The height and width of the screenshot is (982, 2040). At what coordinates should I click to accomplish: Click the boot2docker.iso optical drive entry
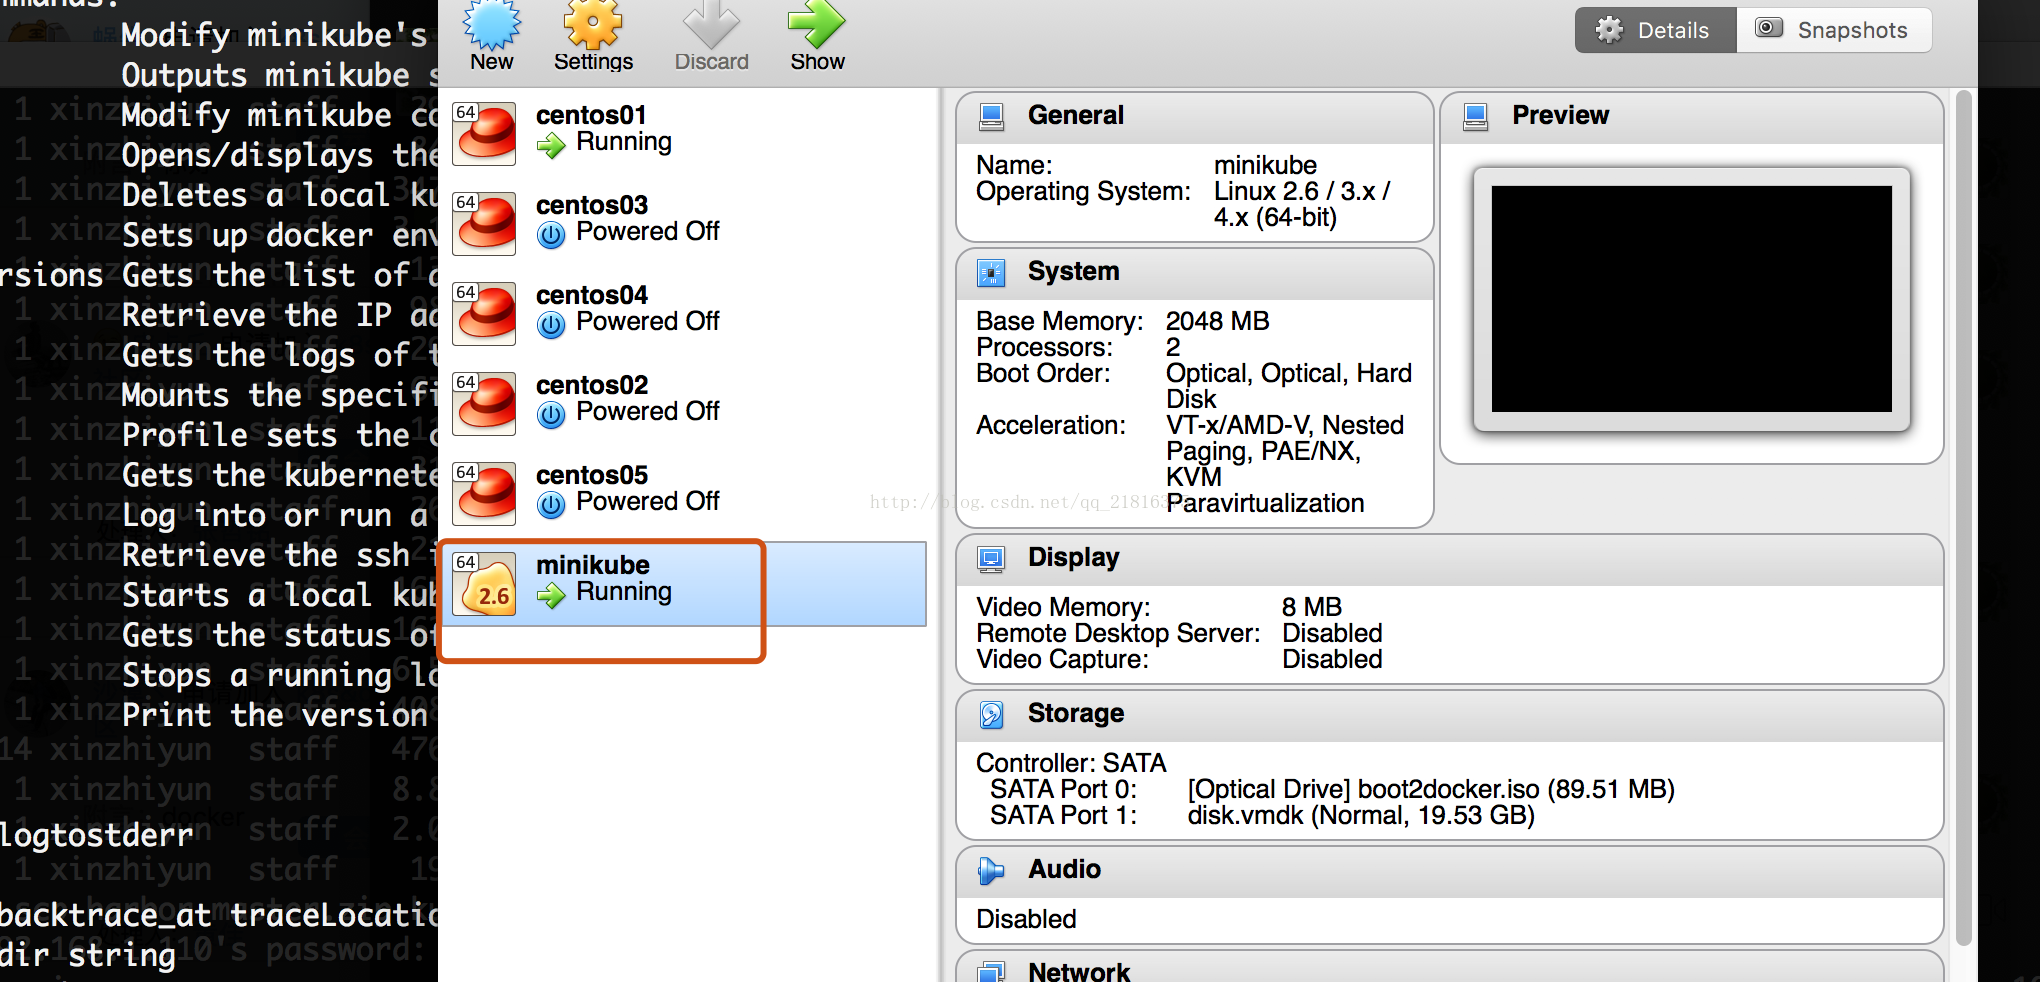(x=1431, y=789)
